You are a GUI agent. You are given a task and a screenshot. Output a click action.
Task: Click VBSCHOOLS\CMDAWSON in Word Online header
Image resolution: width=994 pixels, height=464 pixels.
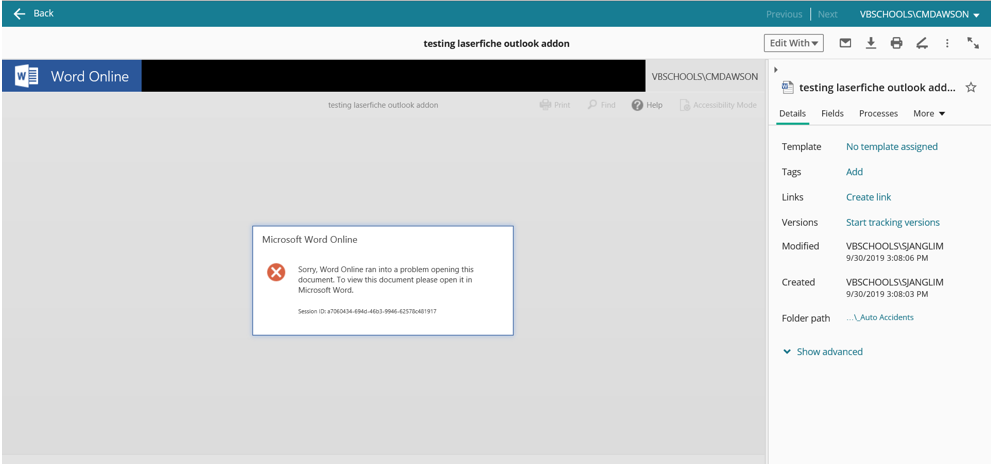(x=705, y=77)
